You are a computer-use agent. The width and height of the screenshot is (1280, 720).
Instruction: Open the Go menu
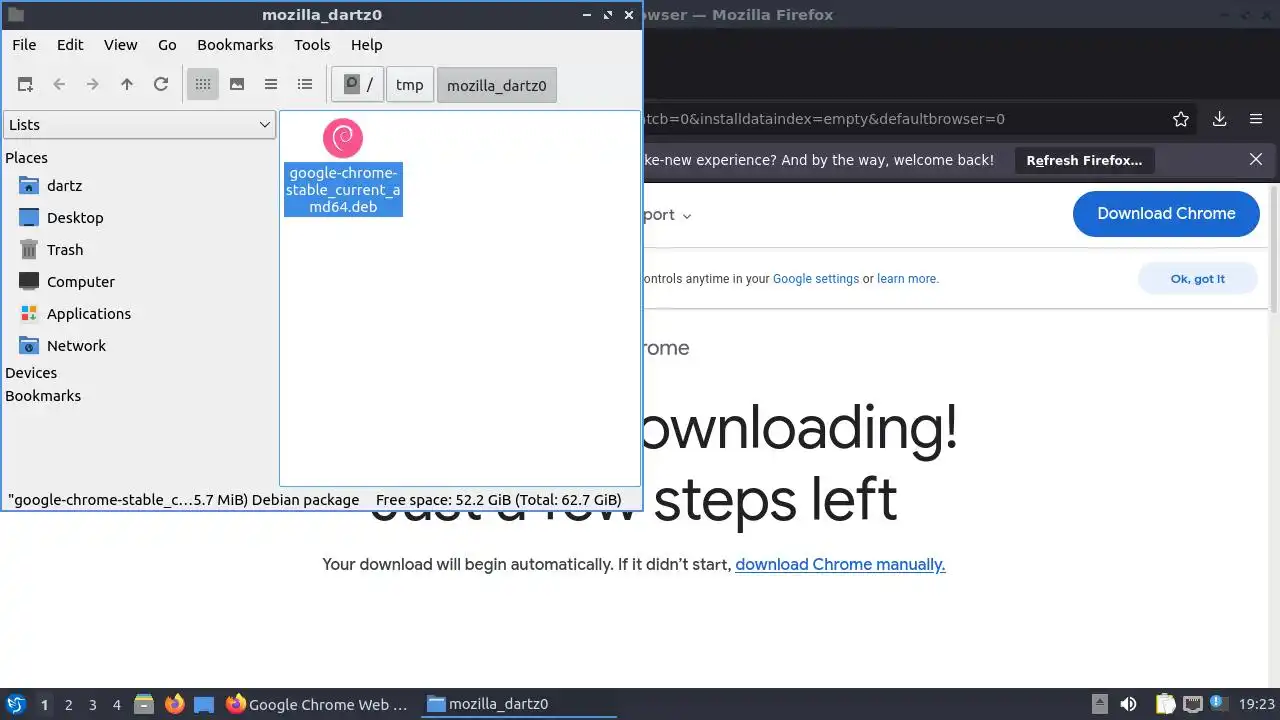[167, 45]
